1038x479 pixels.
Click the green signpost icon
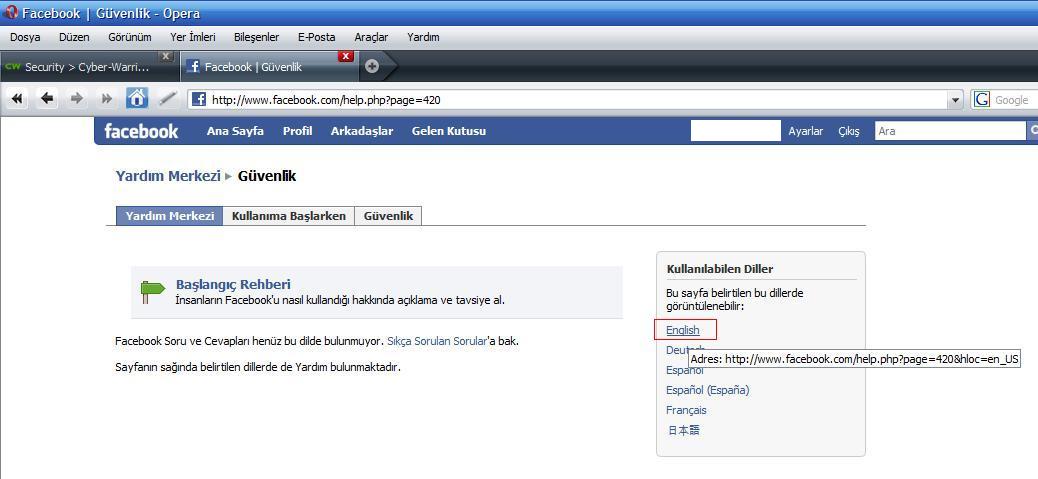pyautogui.click(x=152, y=292)
